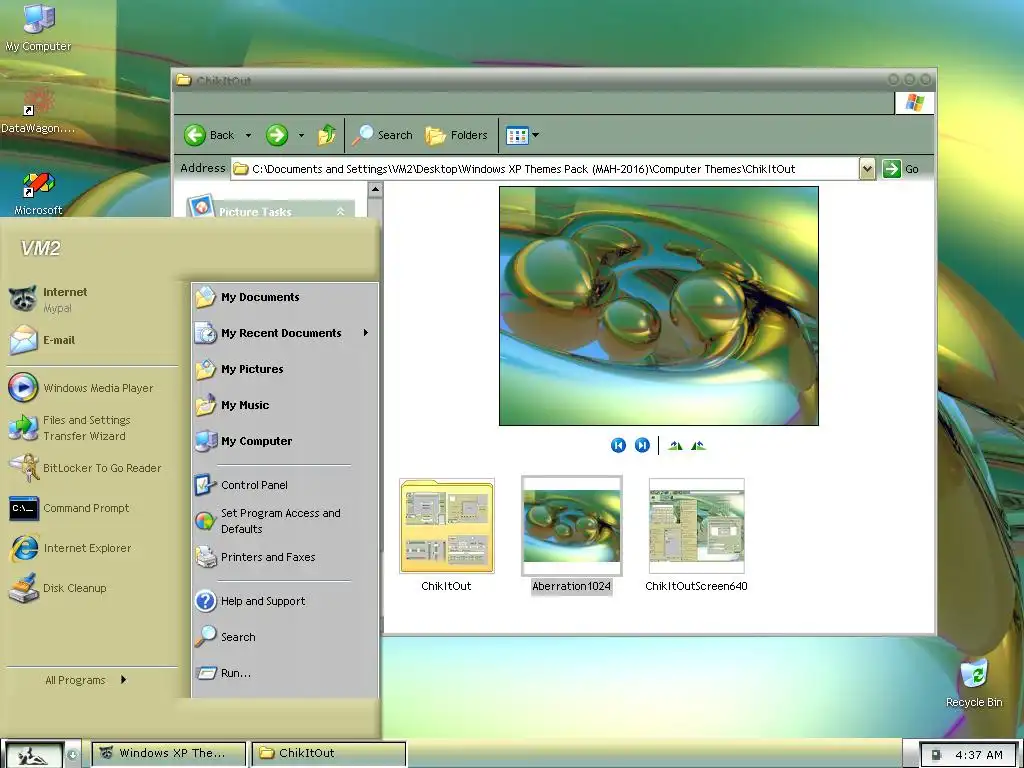Click the Go button
Viewport: 1024px width, 768px height.
(901, 169)
